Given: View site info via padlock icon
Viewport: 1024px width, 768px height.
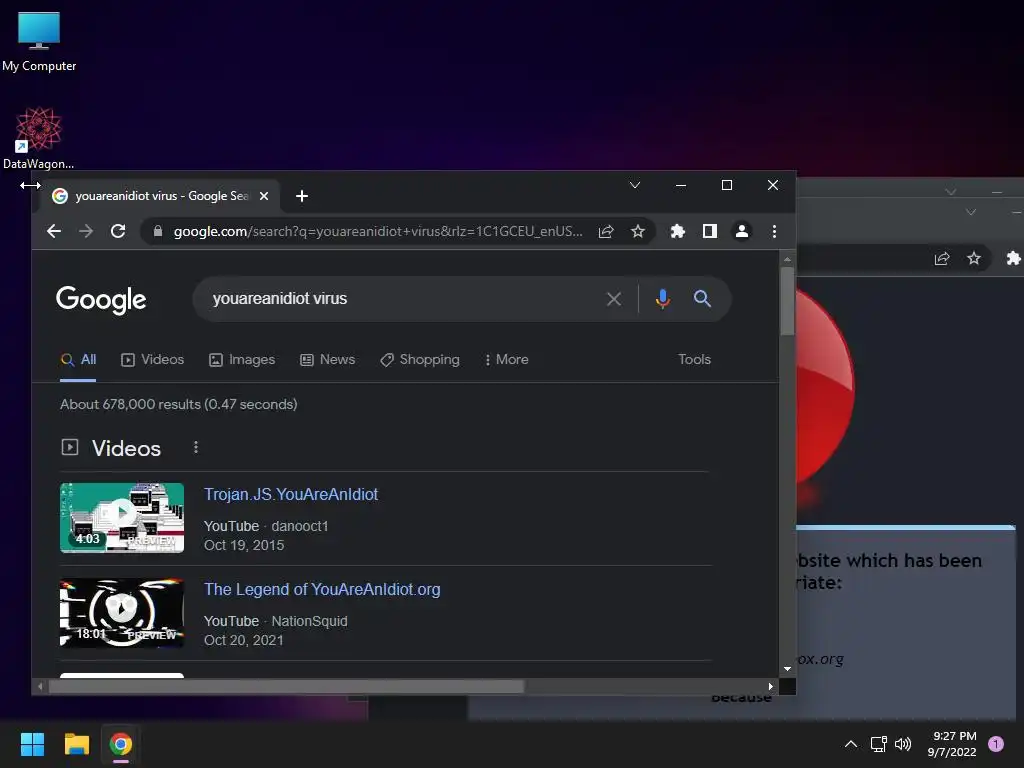Looking at the screenshot, I should click(157, 231).
